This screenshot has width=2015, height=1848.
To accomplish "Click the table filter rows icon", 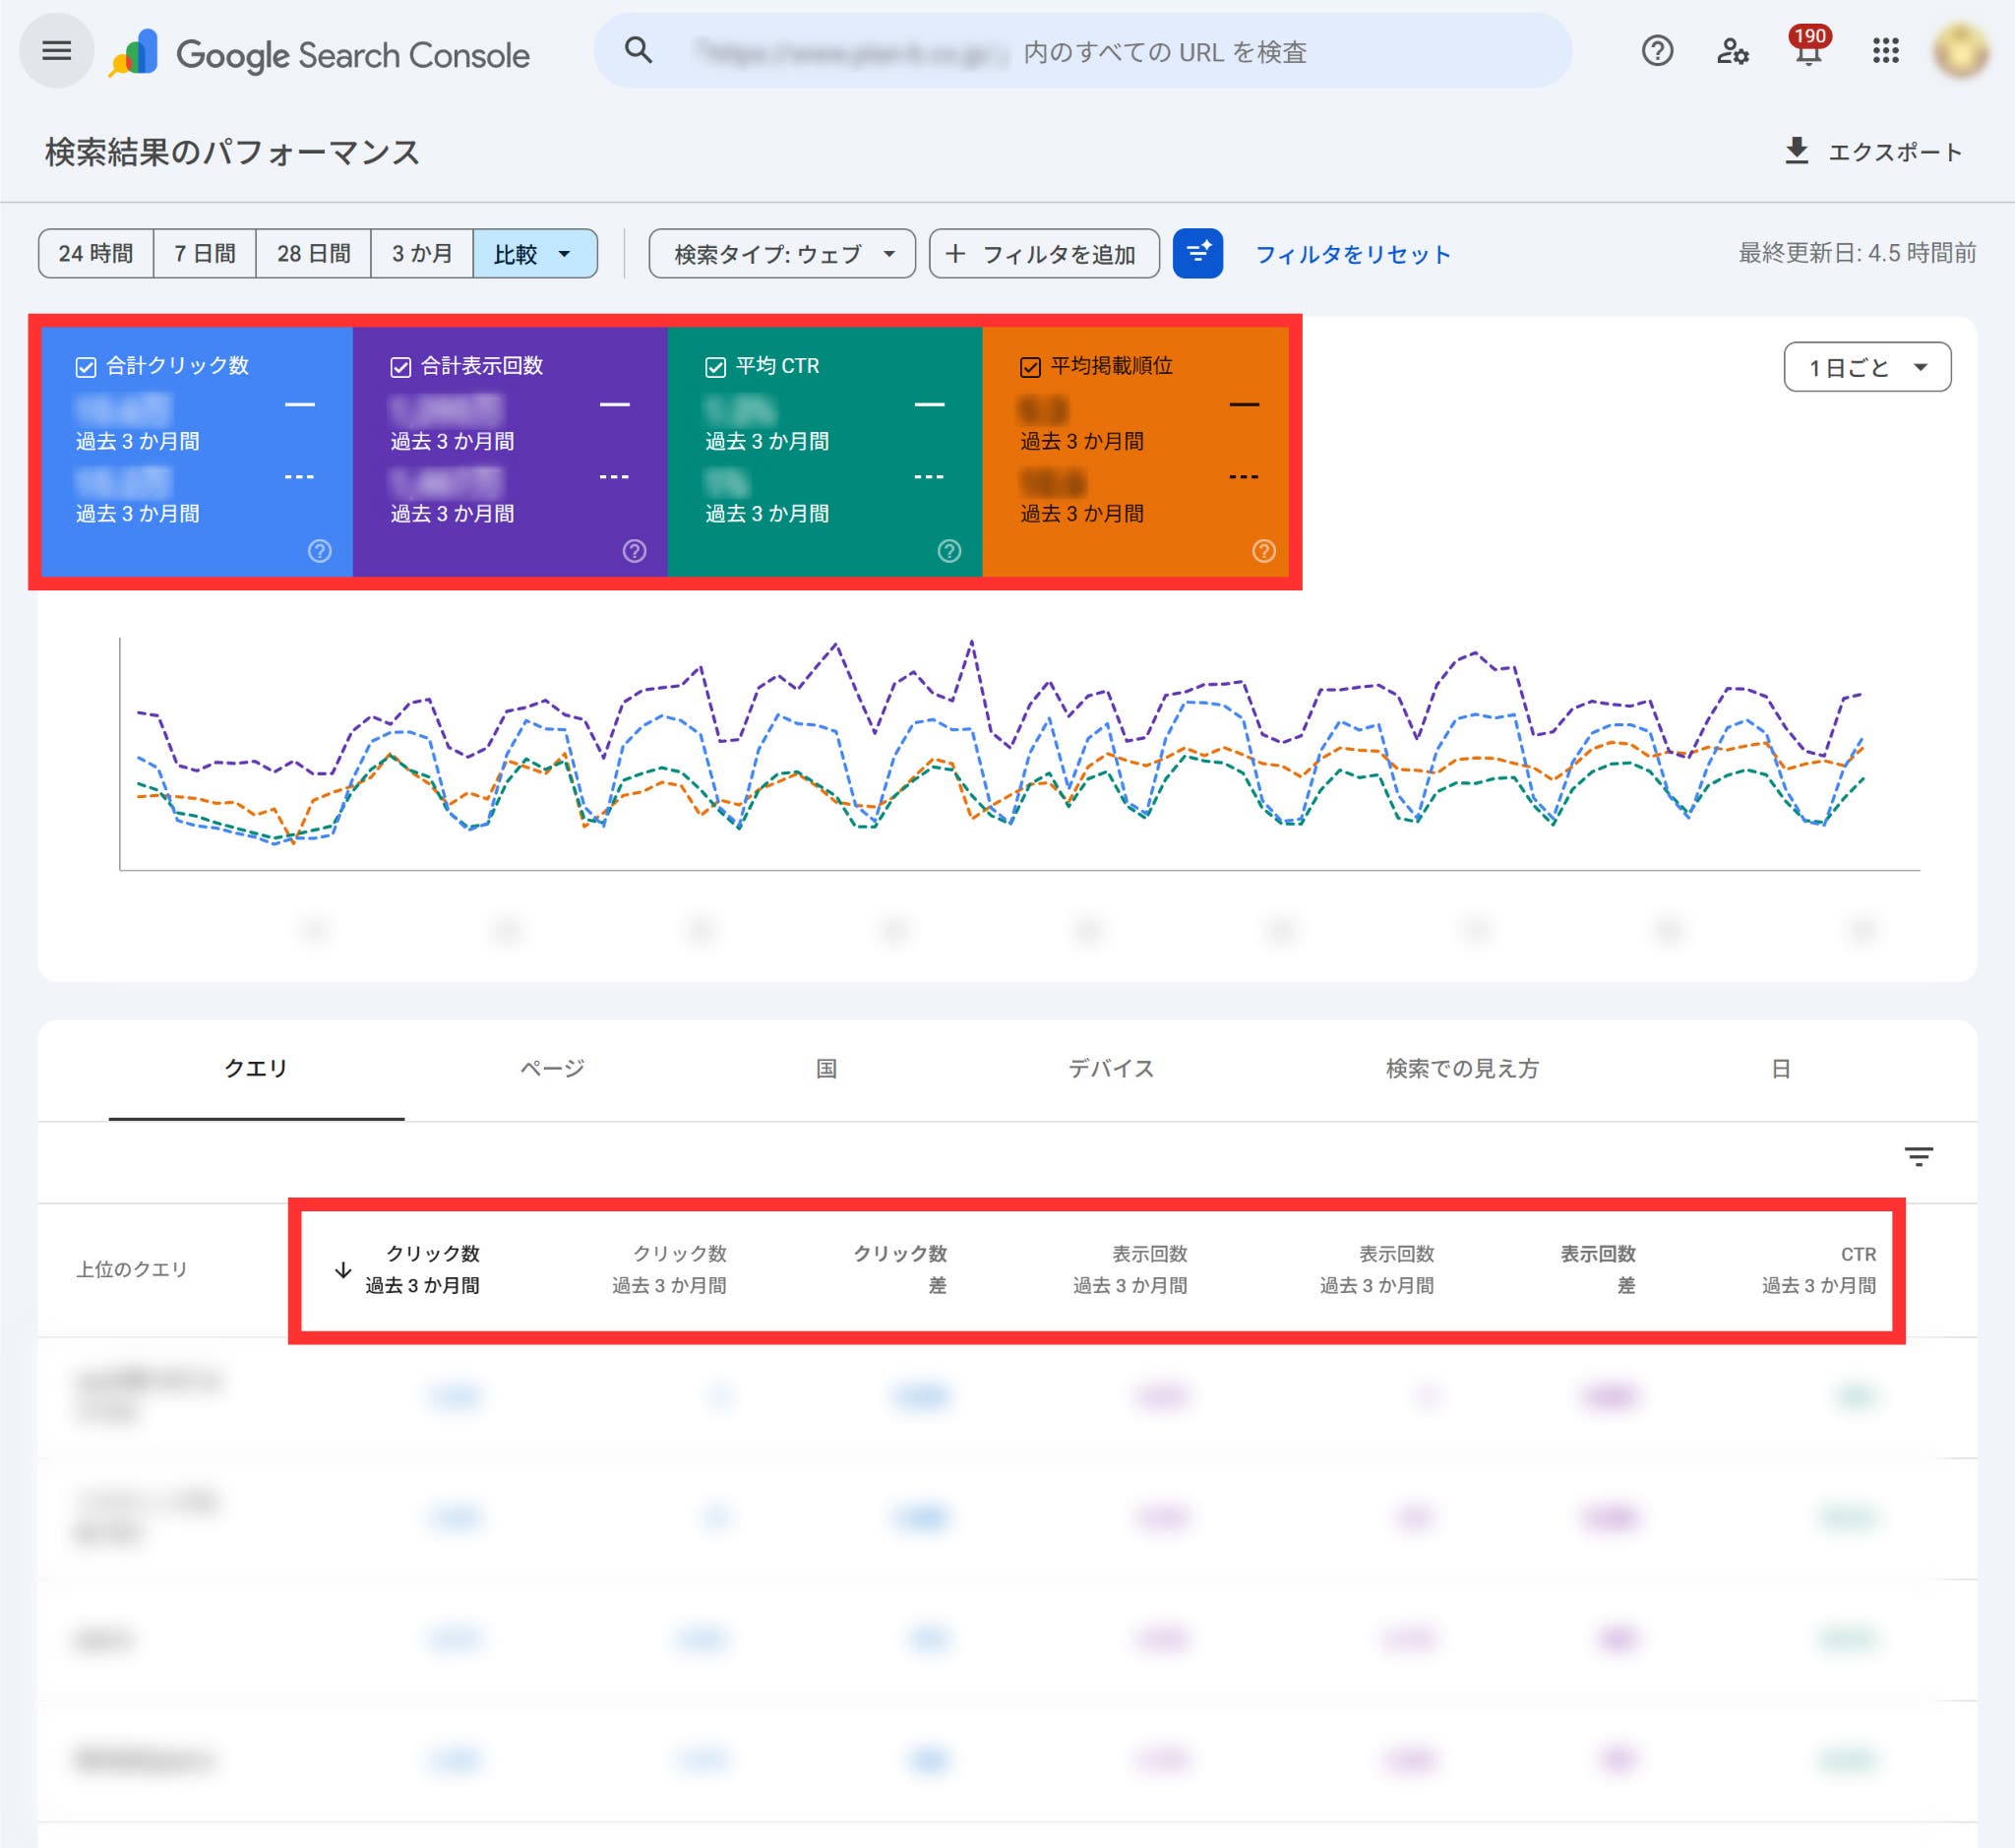I will 1918,1157.
